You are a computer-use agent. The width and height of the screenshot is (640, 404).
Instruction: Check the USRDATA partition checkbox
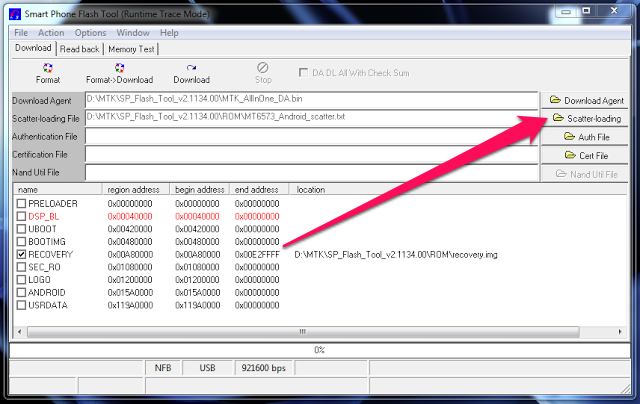tap(21, 305)
